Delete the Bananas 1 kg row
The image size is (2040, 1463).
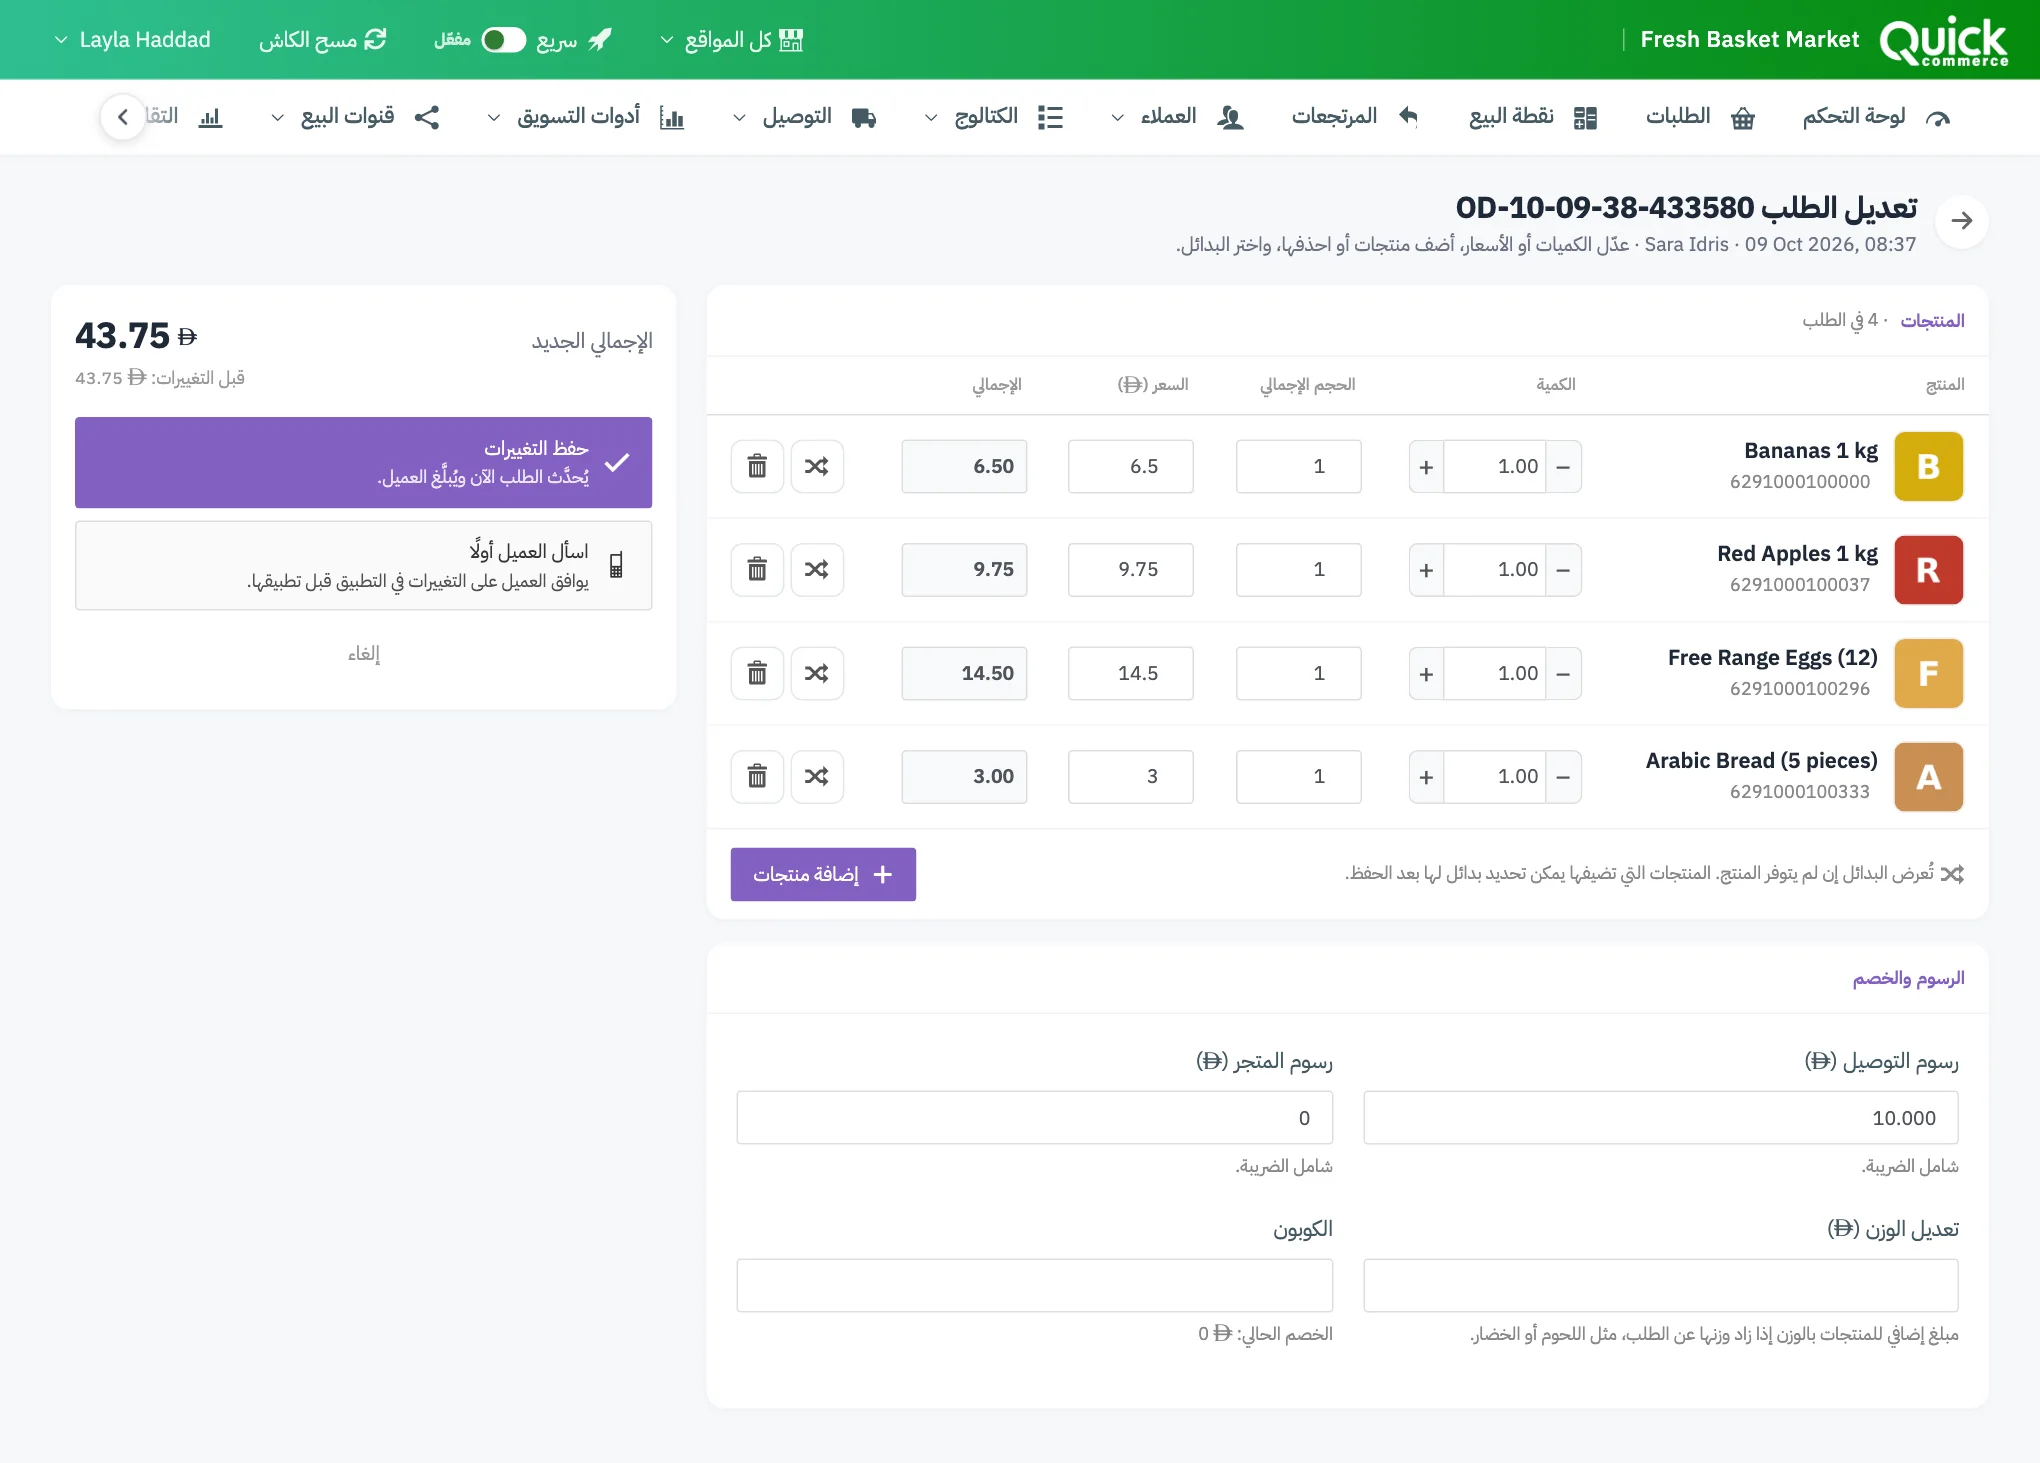(x=757, y=466)
